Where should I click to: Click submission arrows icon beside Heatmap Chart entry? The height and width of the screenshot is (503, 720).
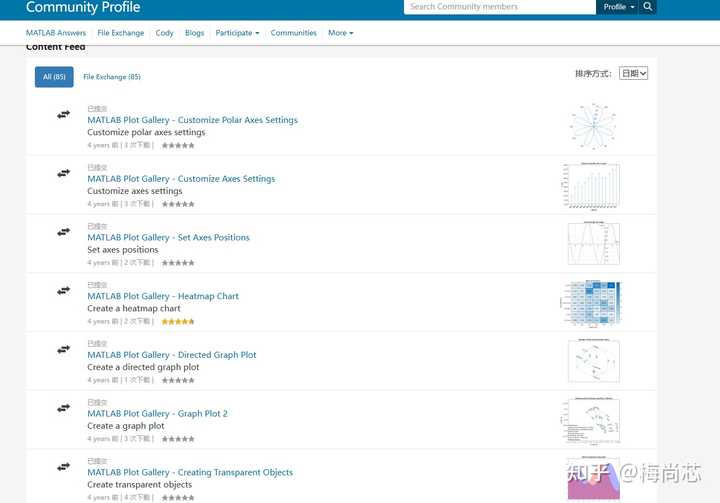(x=63, y=291)
